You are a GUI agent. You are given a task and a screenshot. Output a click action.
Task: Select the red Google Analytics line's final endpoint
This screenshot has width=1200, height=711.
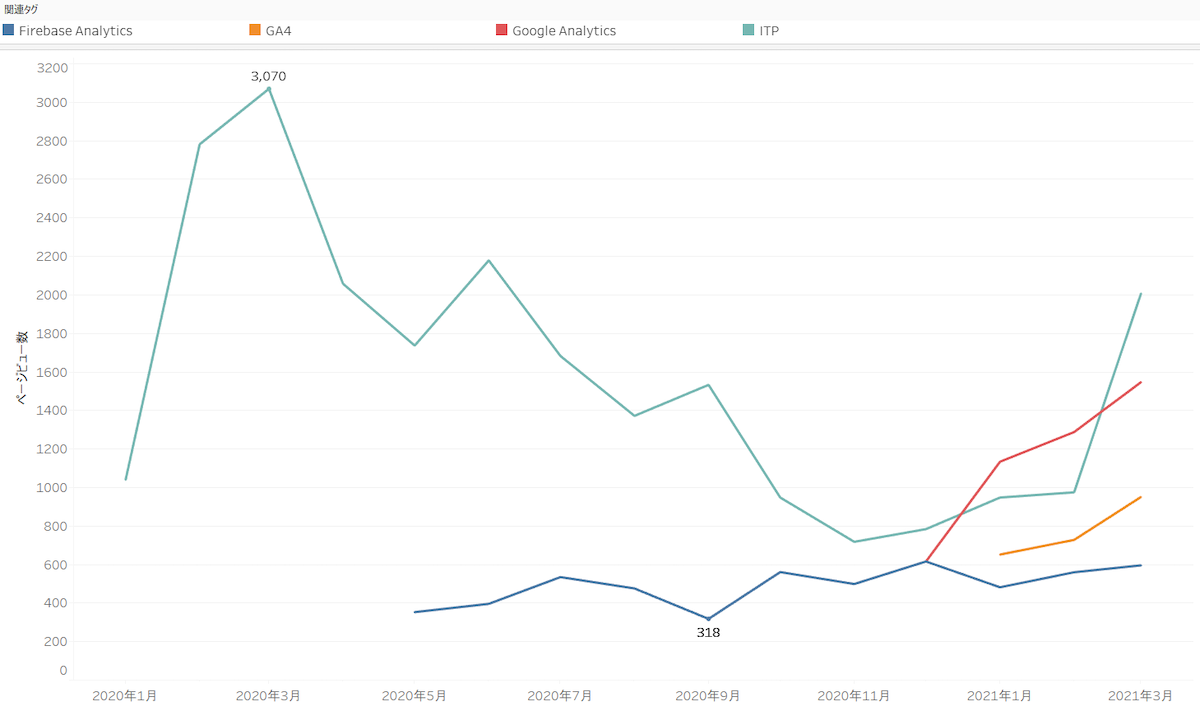(x=1141, y=382)
